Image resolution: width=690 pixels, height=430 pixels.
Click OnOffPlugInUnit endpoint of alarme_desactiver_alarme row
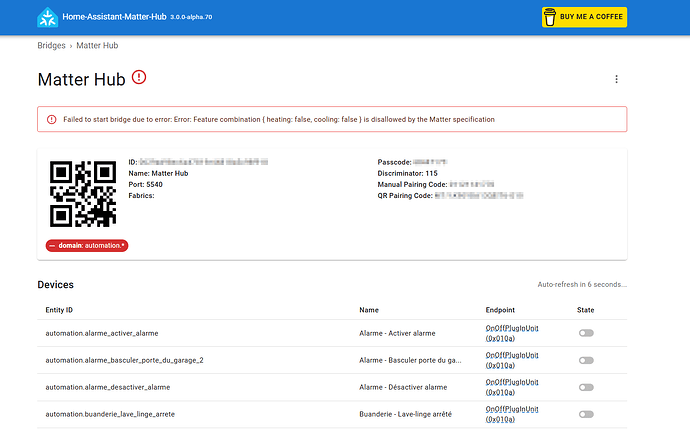[x=512, y=387]
